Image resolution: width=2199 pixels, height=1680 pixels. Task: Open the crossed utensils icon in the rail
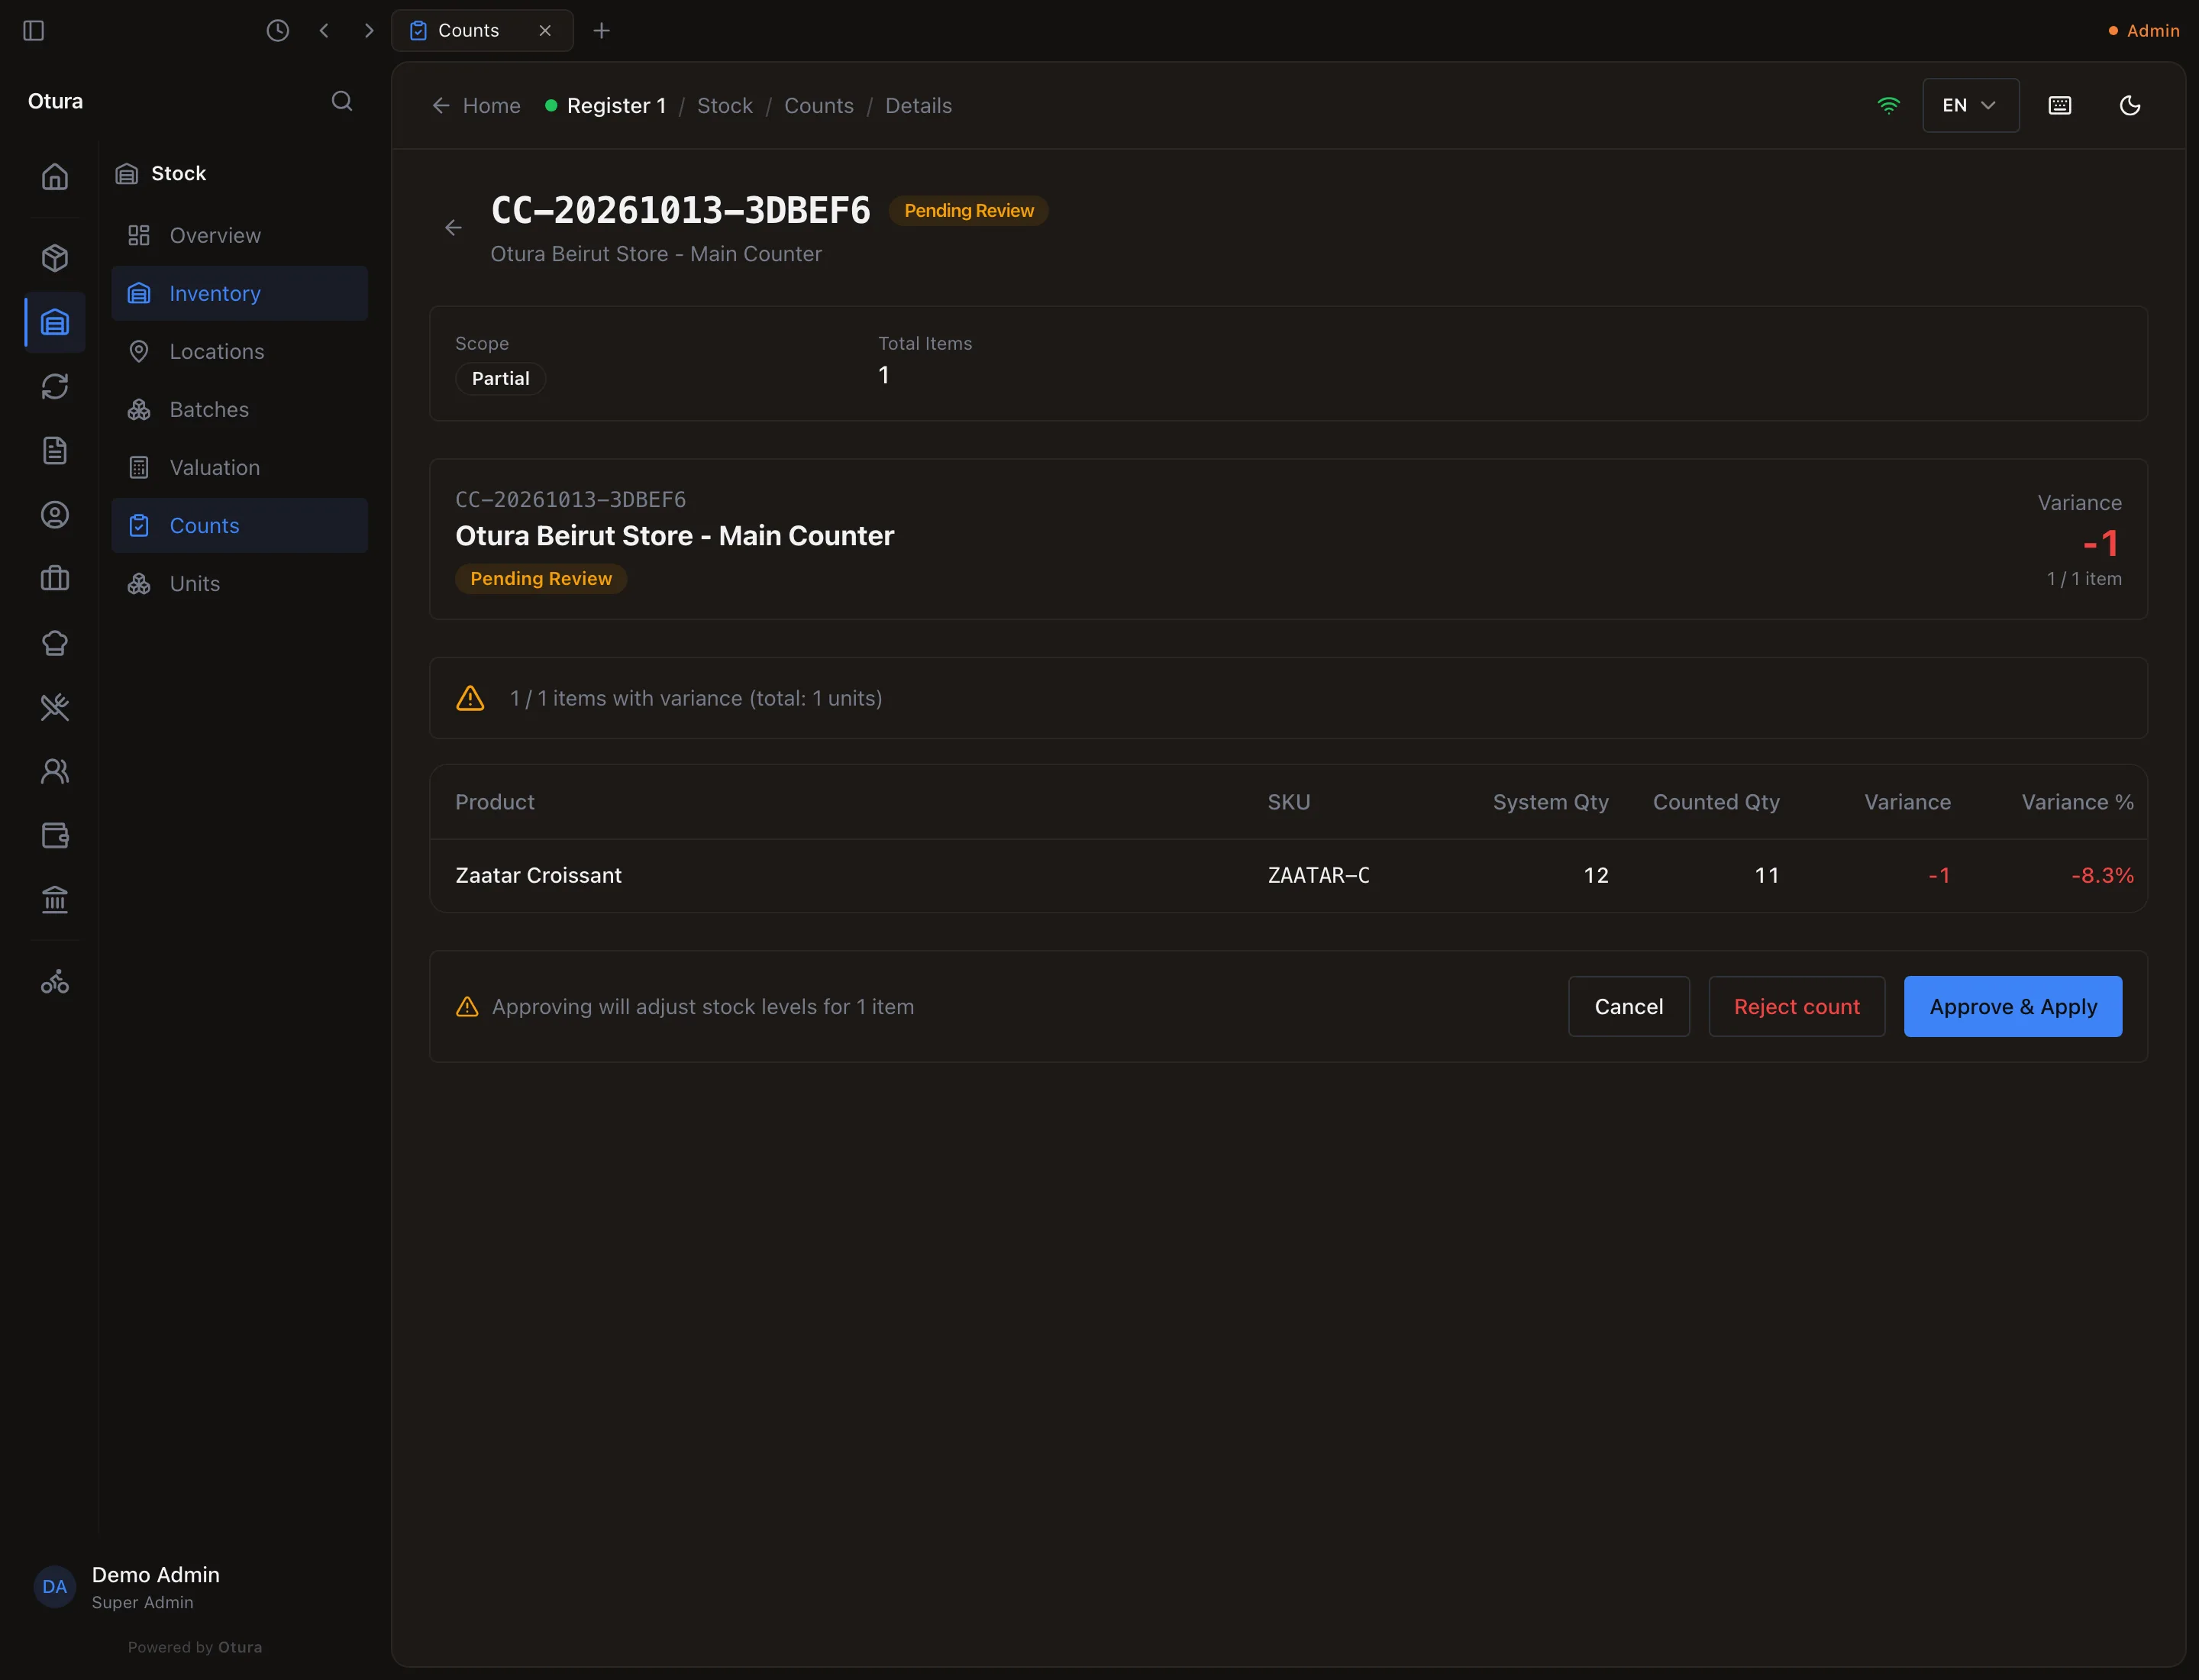[x=55, y=708]
